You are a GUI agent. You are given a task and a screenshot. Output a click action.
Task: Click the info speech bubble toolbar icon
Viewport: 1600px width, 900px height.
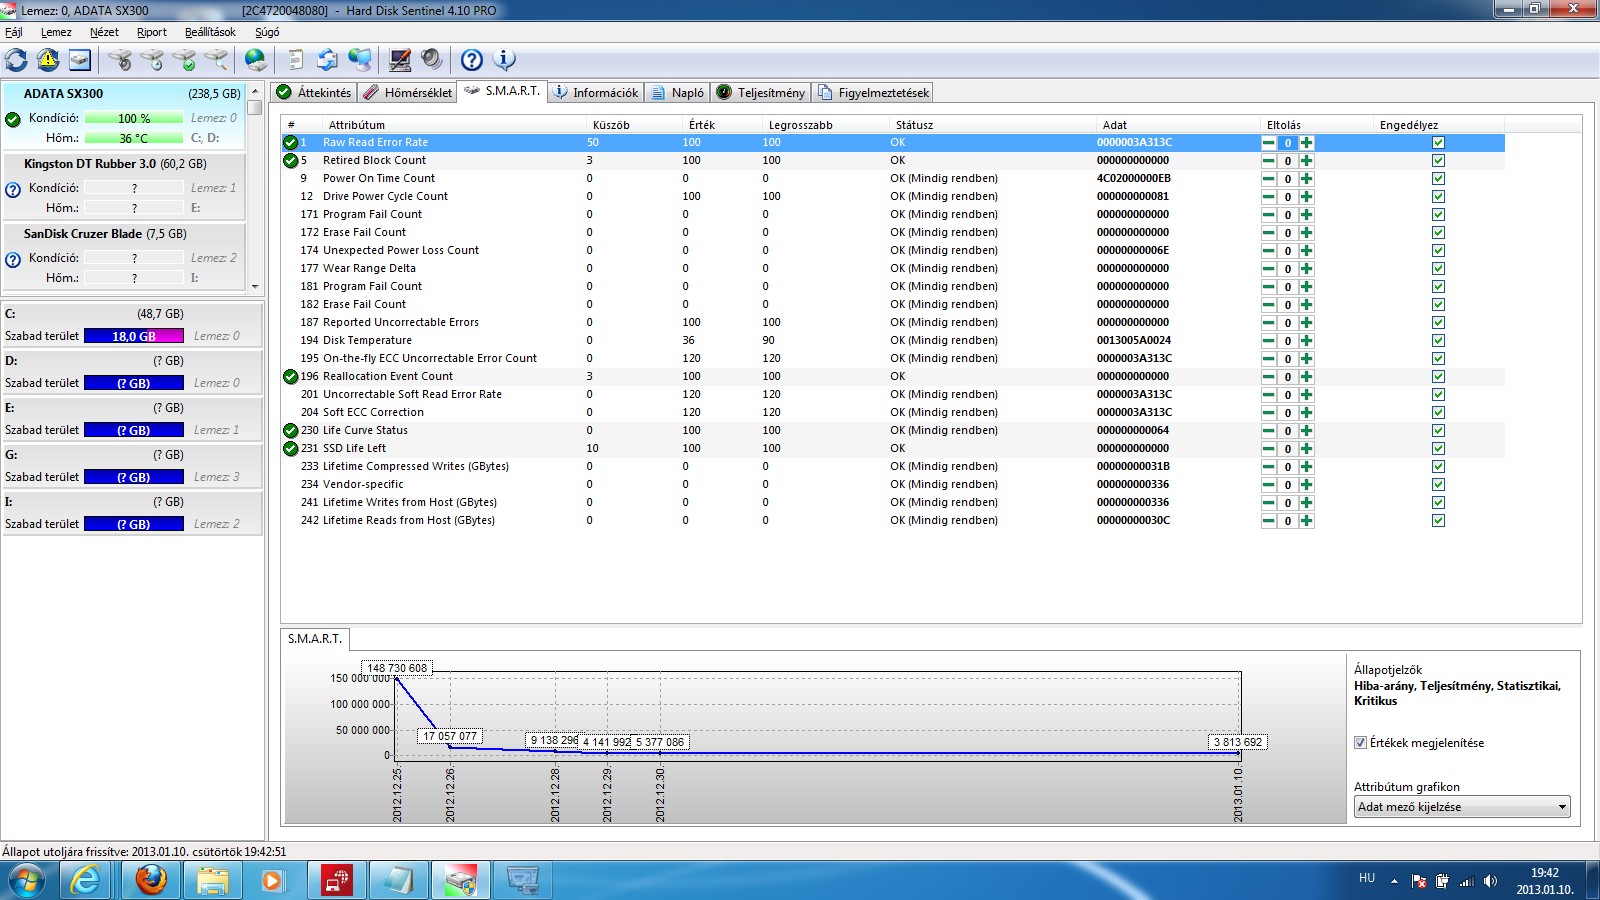tap(505, 60)
